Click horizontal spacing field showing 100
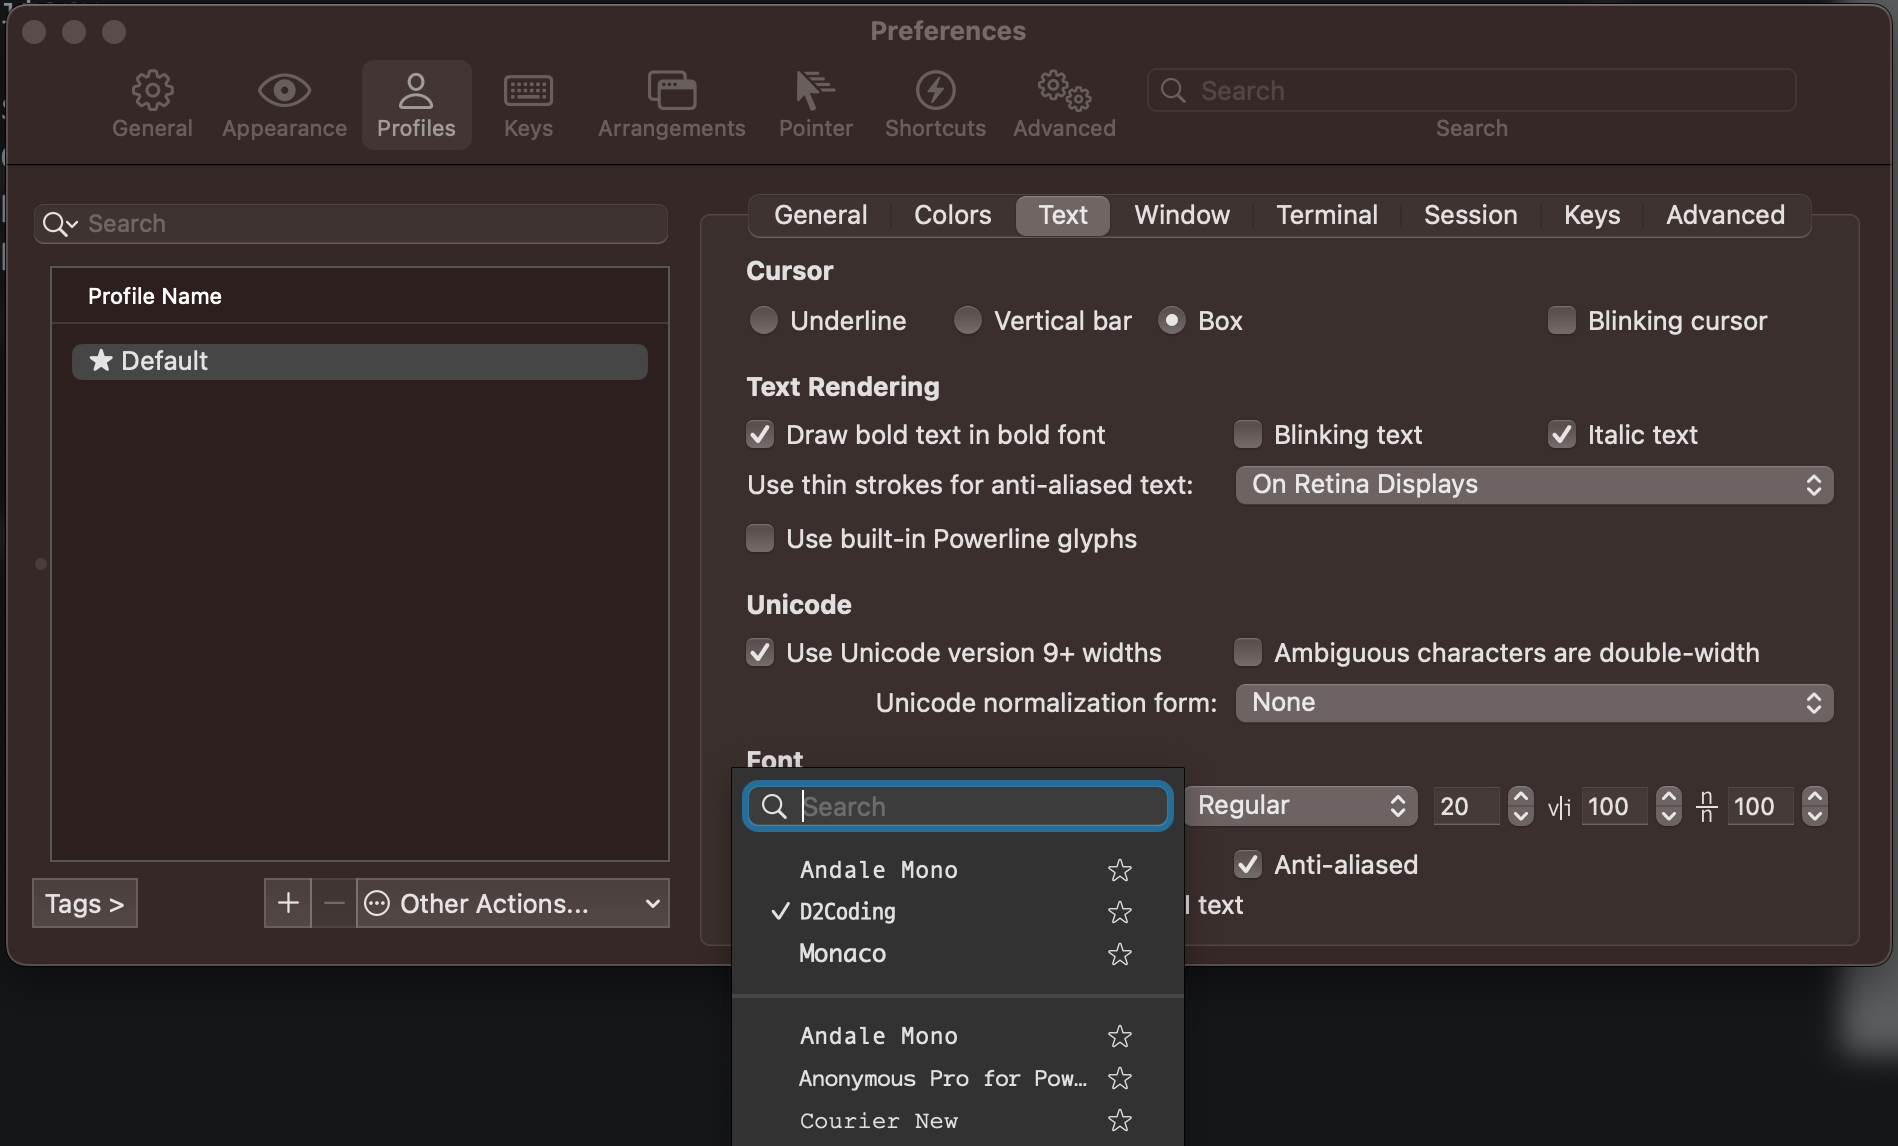This screenshot has width=1898, height=1146. (x=1614, y=806)
